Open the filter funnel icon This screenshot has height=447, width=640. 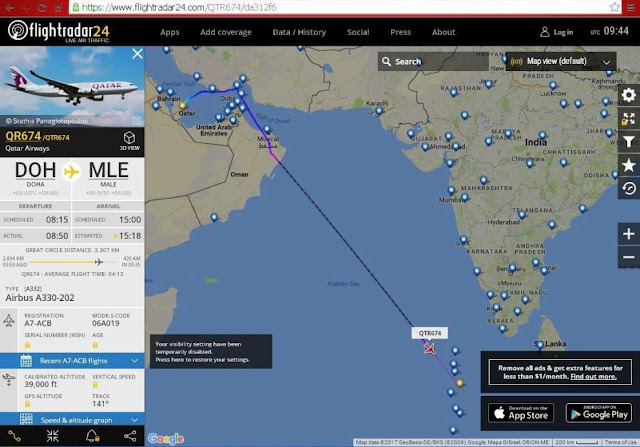(629, 141)
